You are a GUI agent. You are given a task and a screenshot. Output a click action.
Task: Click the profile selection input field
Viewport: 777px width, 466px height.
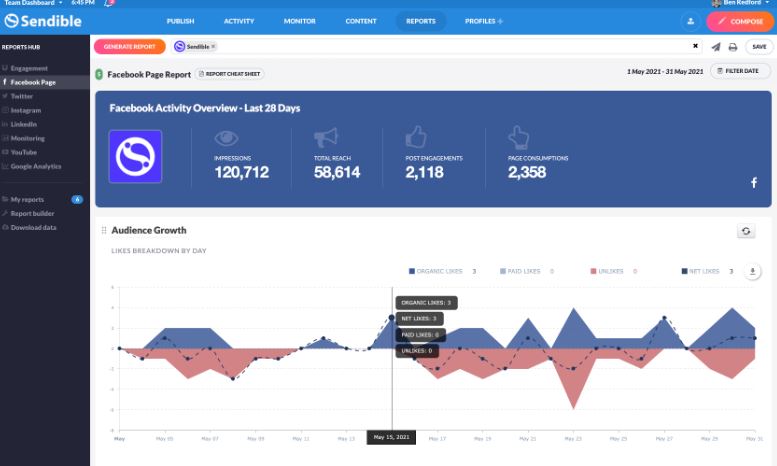[436, 46]
